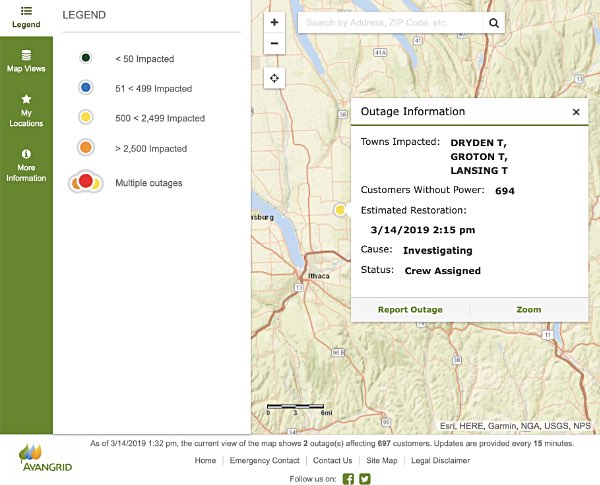Zoom out with the minus button
The image size is (600, 485).
(275, 43)
